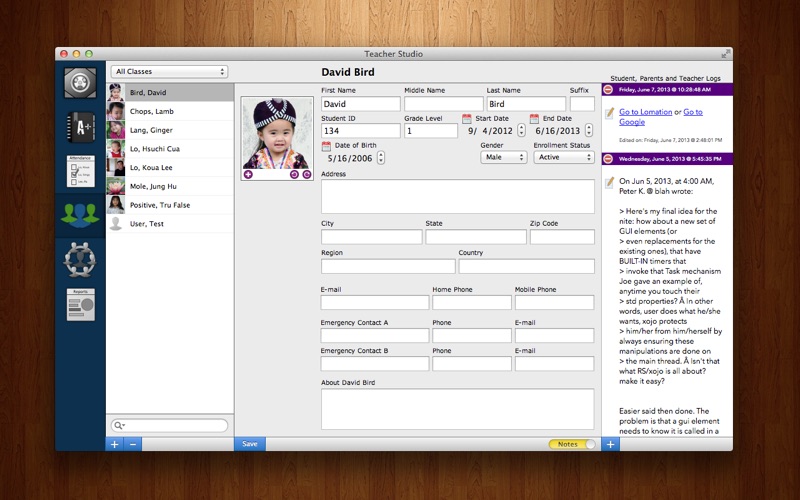The image size is (800, 500).
Task: Click the Start Date calendar icon
Action: pyautogui.click(x=467, y=119)
